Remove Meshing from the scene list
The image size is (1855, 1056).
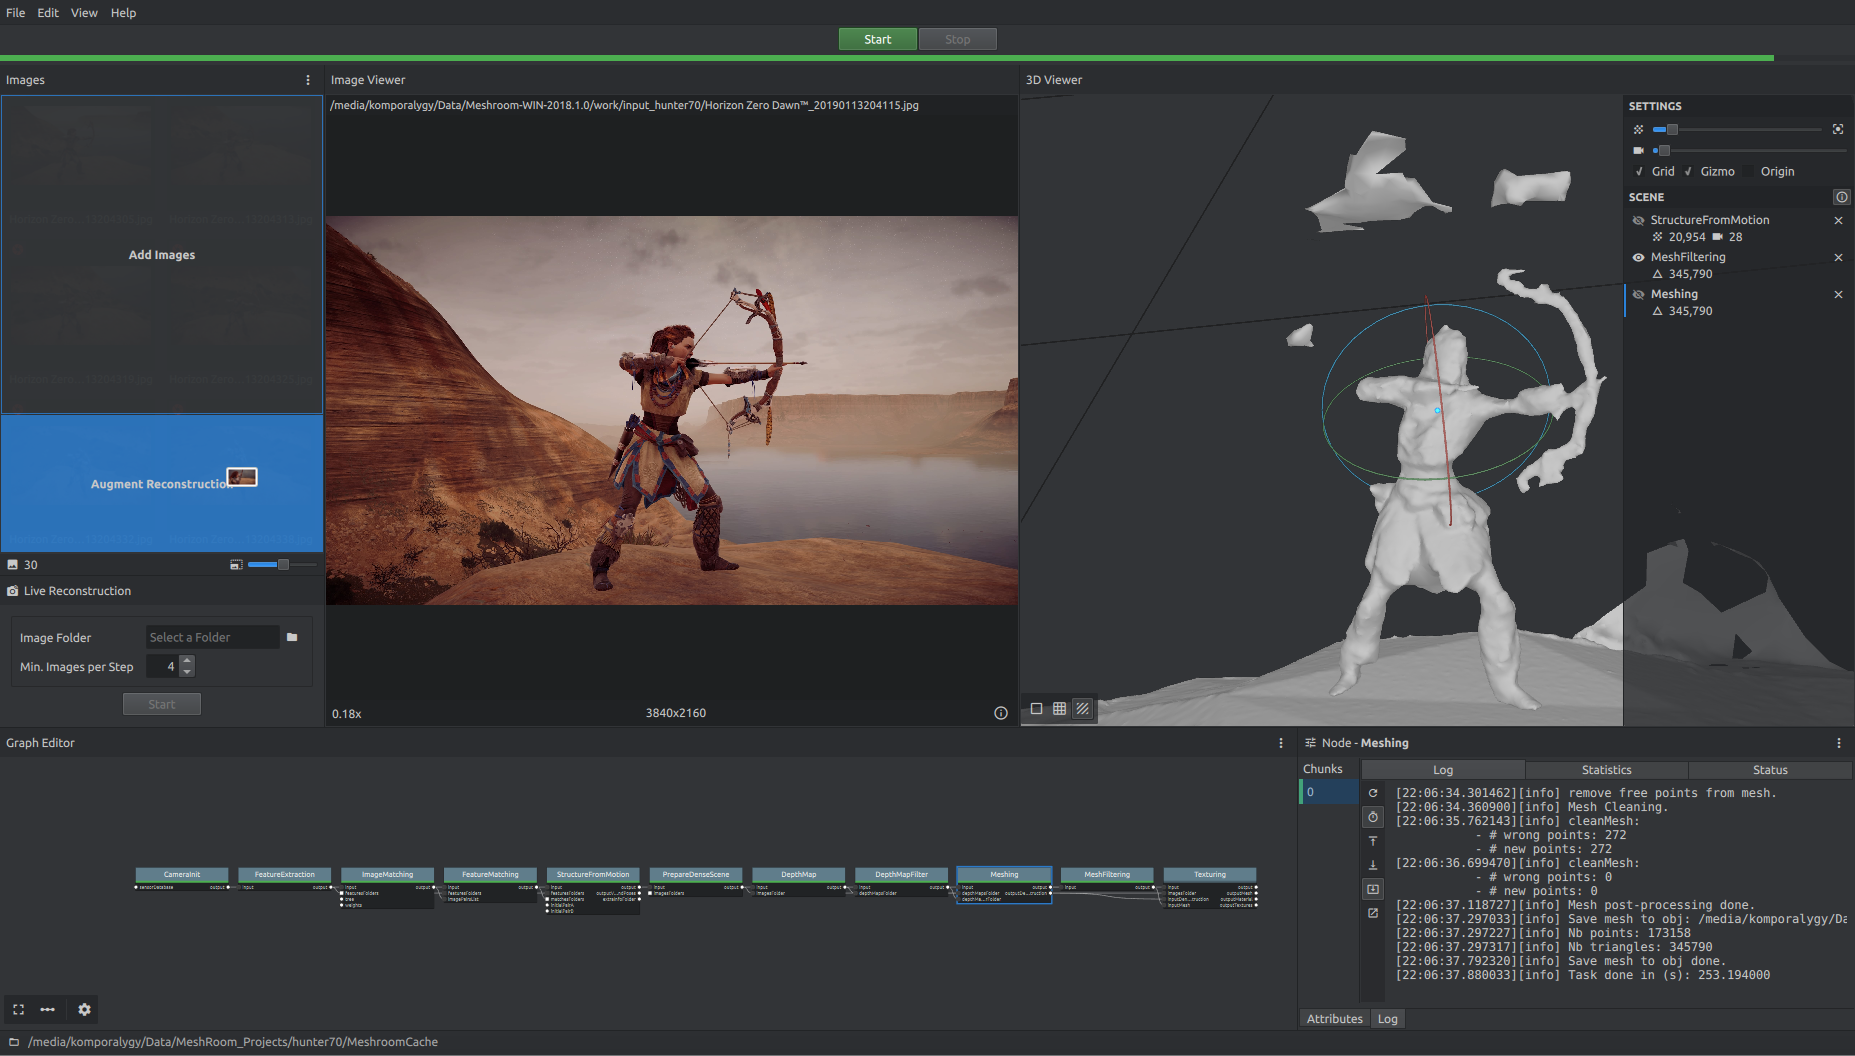point(1838,294)
